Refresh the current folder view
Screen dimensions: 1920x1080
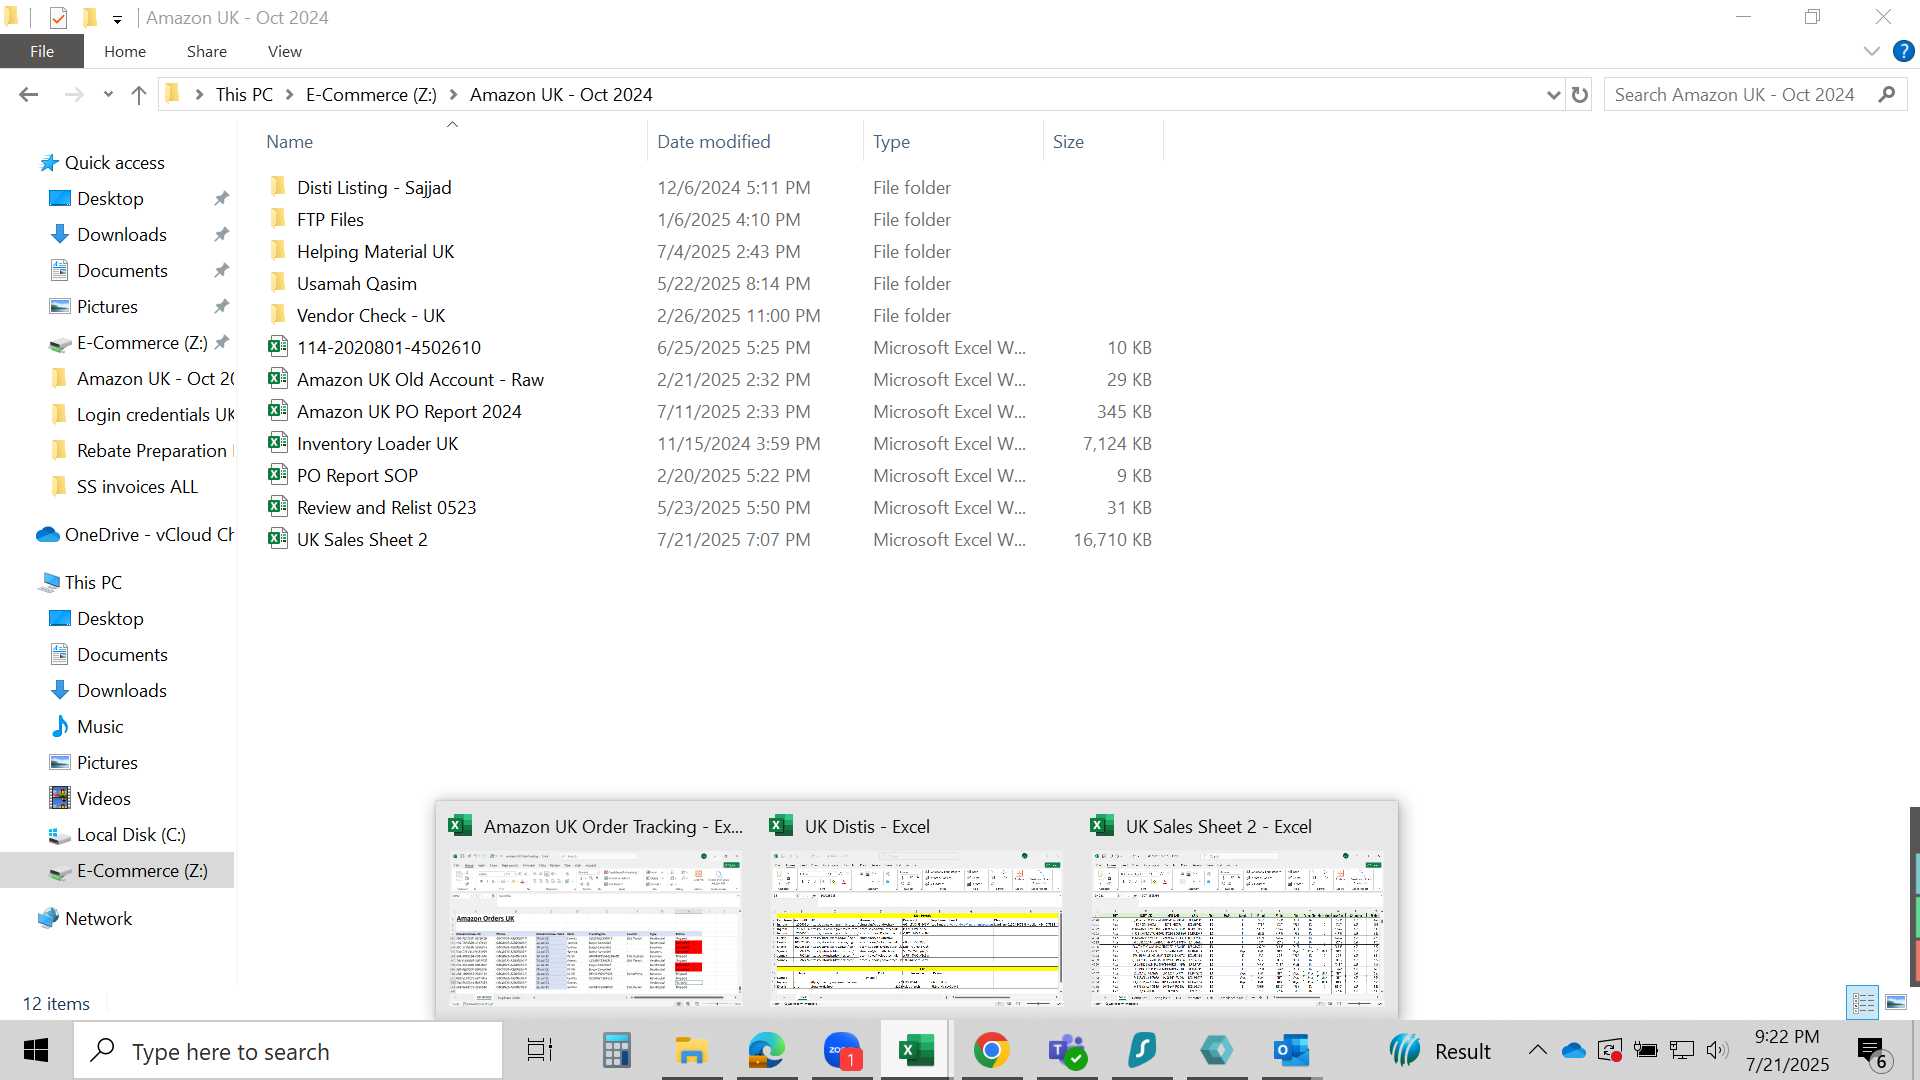coord(1580,95)
